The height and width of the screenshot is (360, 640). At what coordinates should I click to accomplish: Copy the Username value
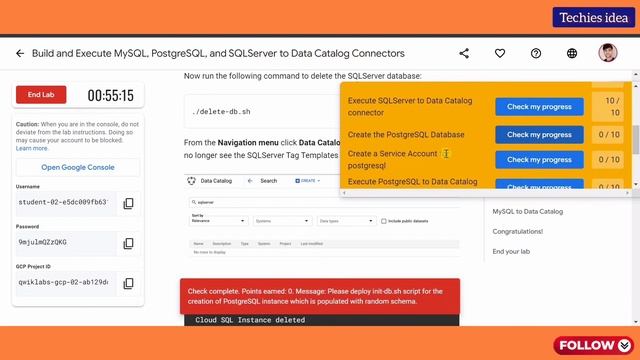point(129,203)
